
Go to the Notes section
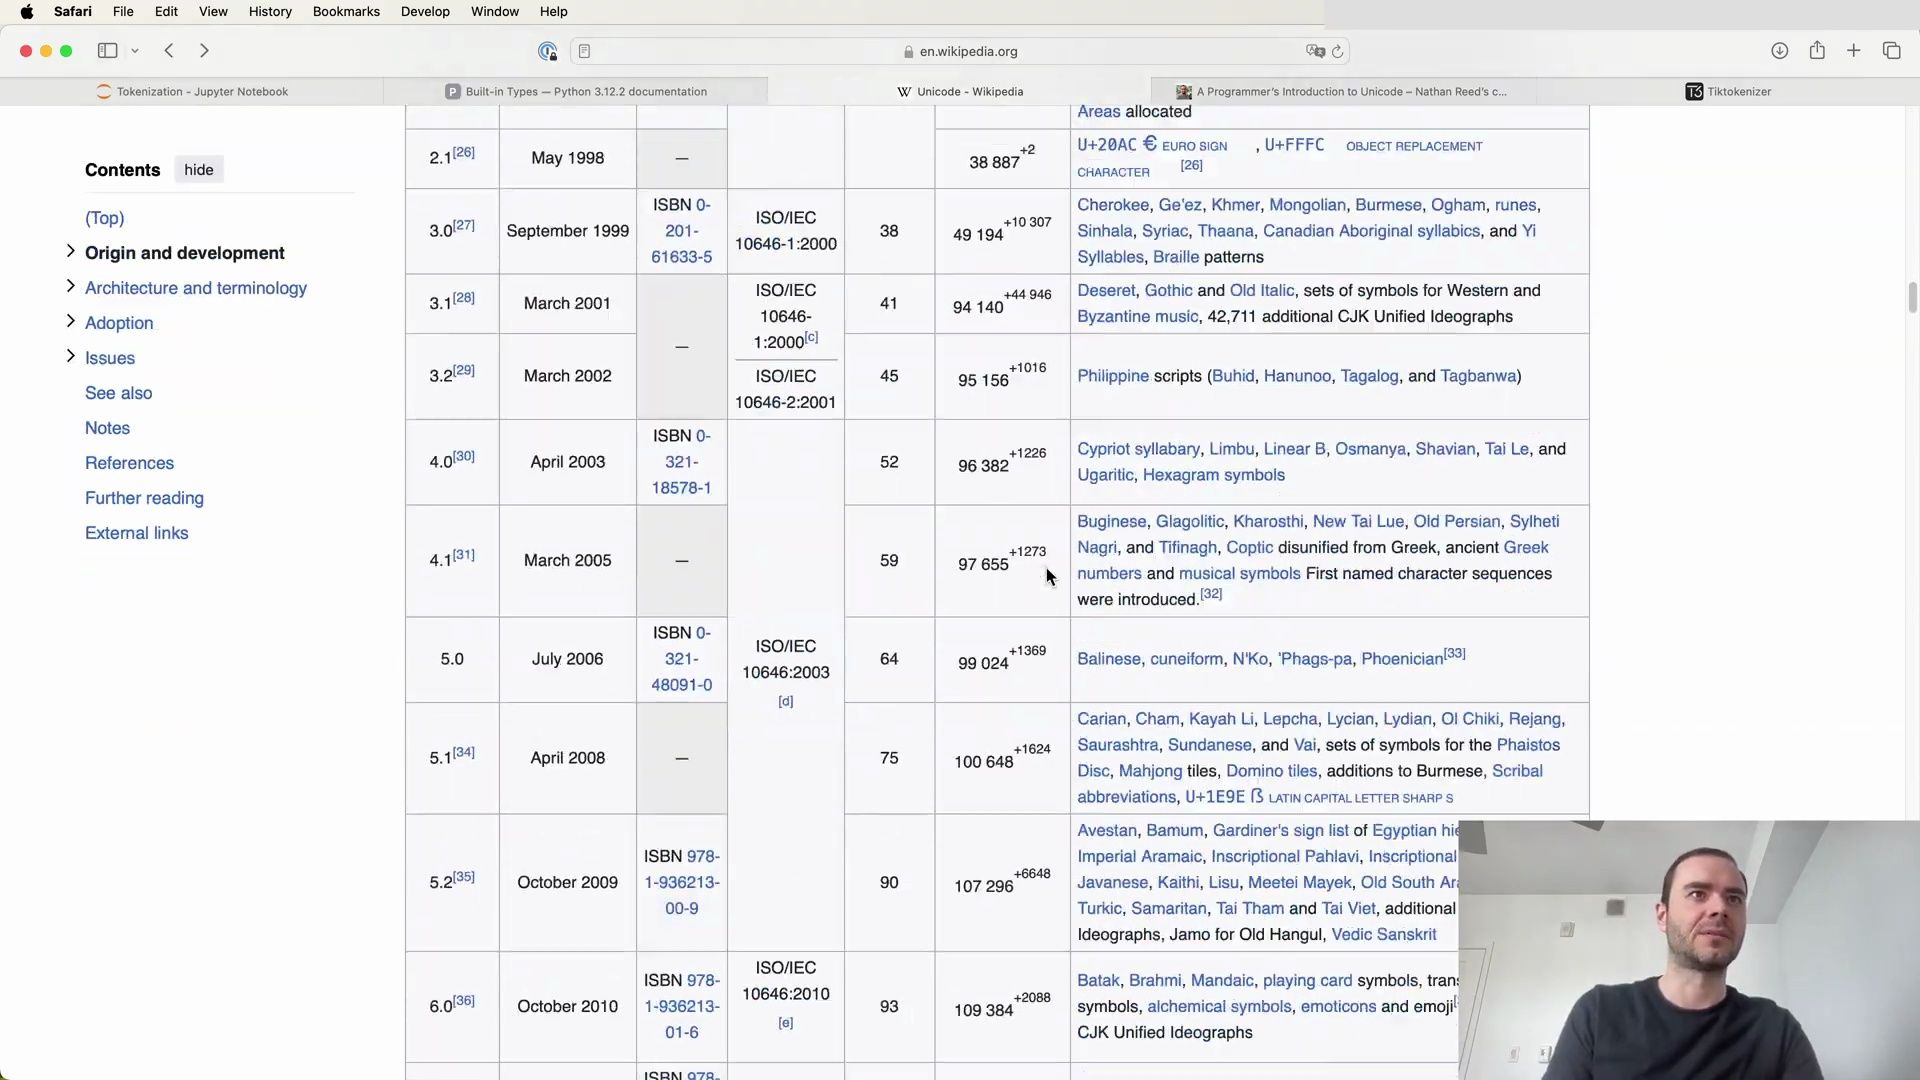[x=107, y=428]
